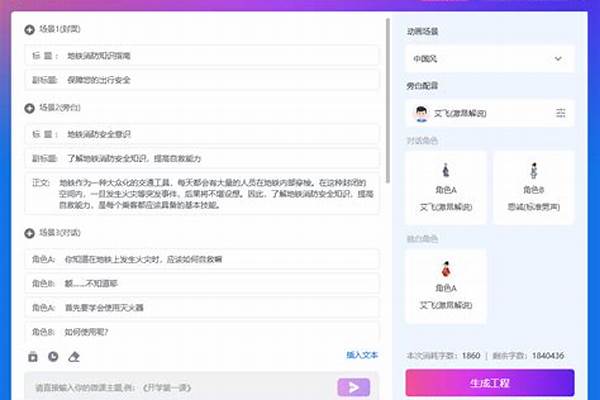Edit 场景1 副标题 field 保障您的出行安全
The image size is (600, 400).
coord(202,80)
